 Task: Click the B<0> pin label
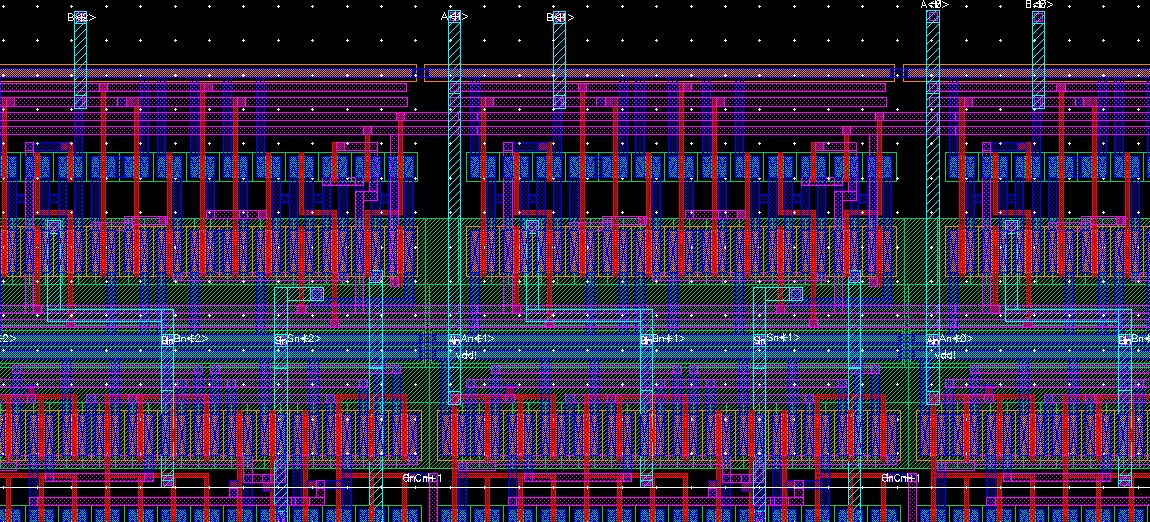1039,5
